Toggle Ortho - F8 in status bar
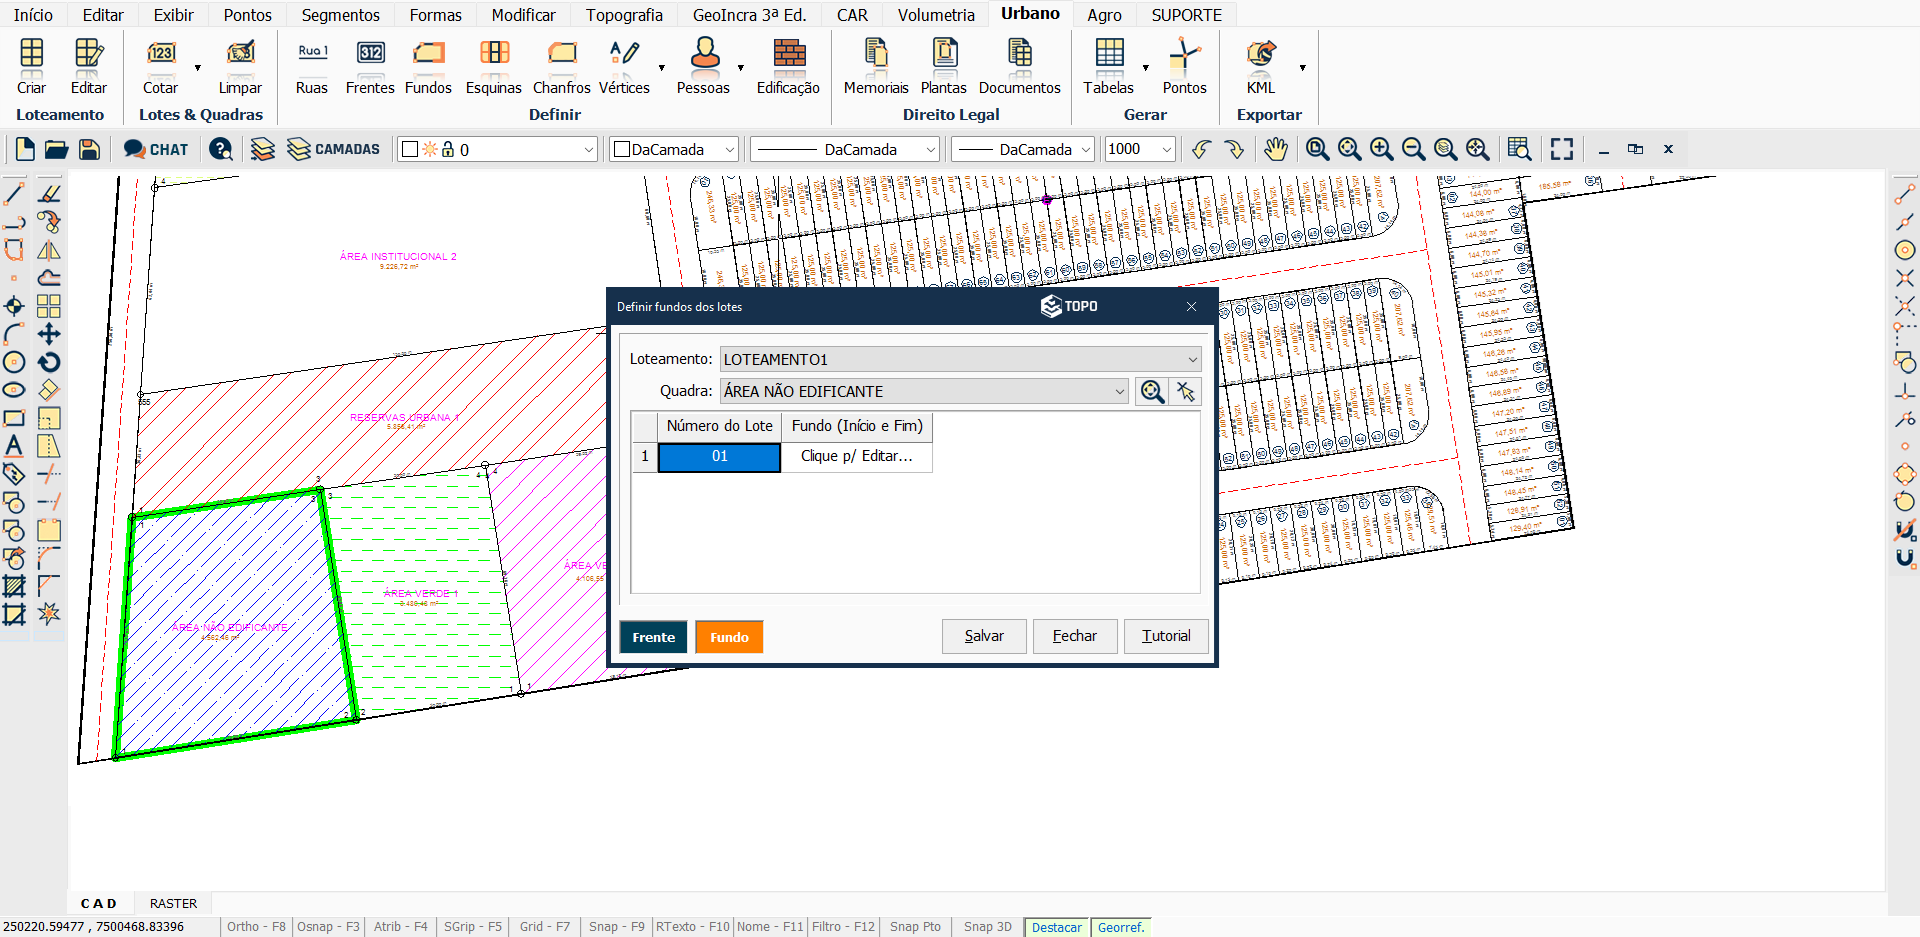Viewport: 1920px width, 937px height. tap(256, 927)
